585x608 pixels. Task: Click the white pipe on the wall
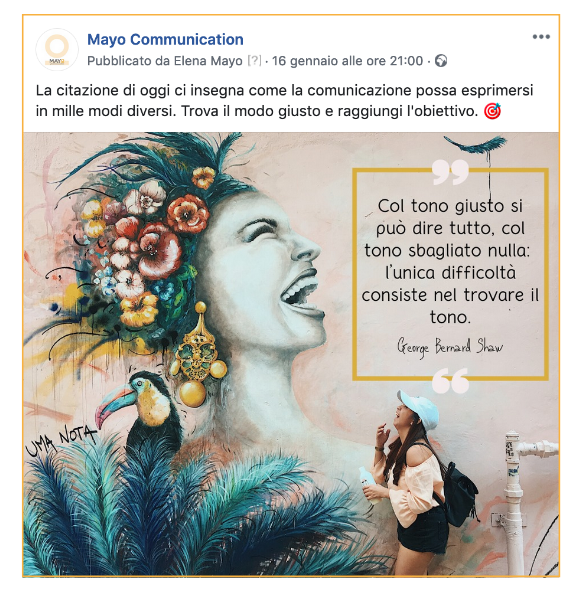(x=523, y=502)
